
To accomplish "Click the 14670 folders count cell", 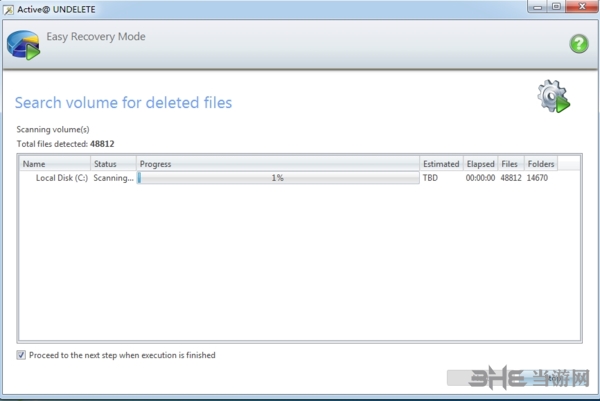I will [537, 178].
